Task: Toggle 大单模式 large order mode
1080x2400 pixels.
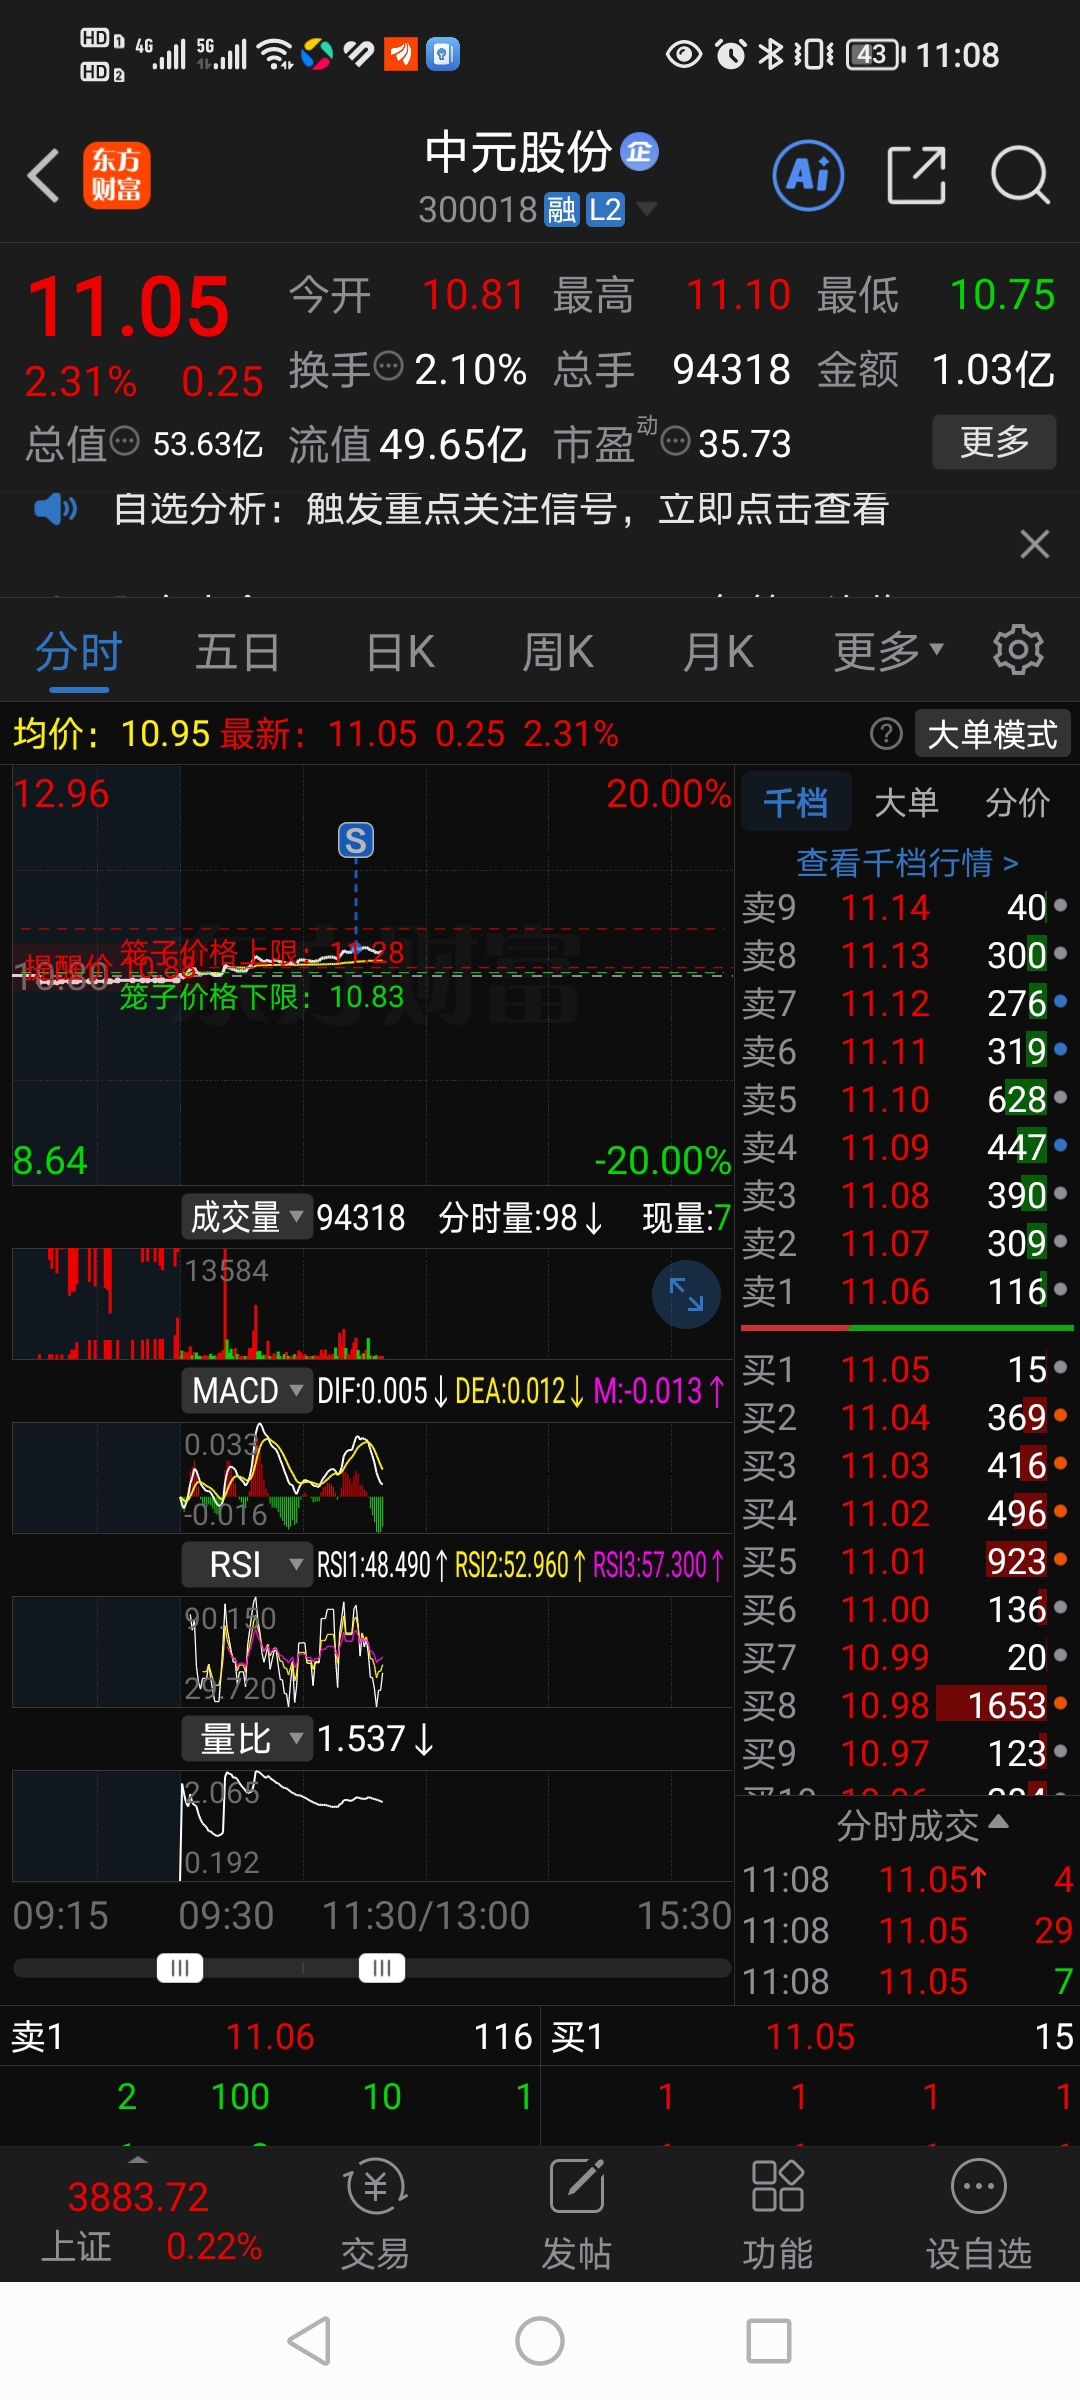Action: click(993, 734)
